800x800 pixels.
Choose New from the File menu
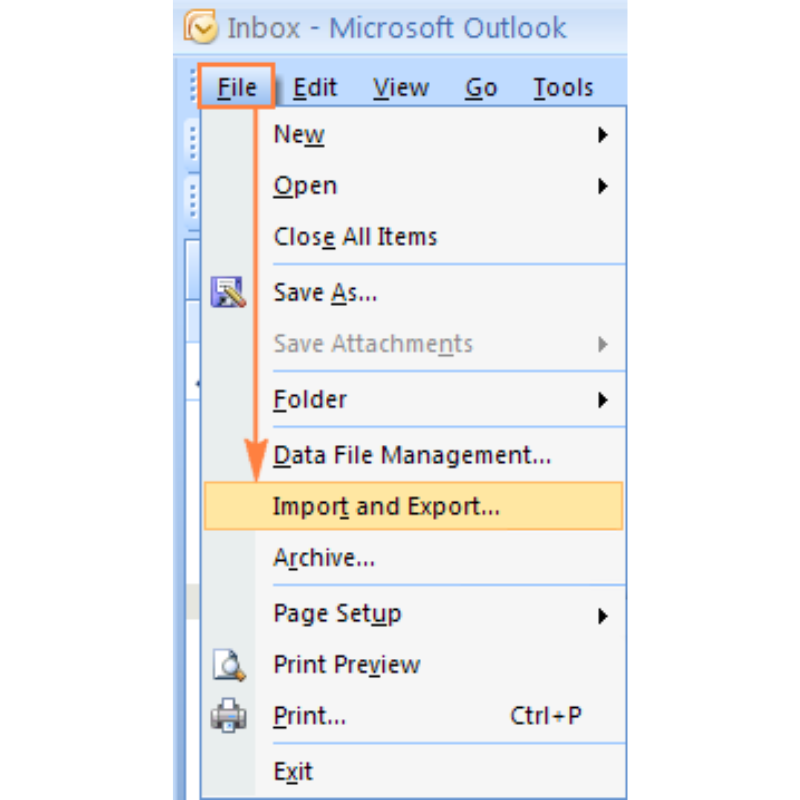click(413, 135)
